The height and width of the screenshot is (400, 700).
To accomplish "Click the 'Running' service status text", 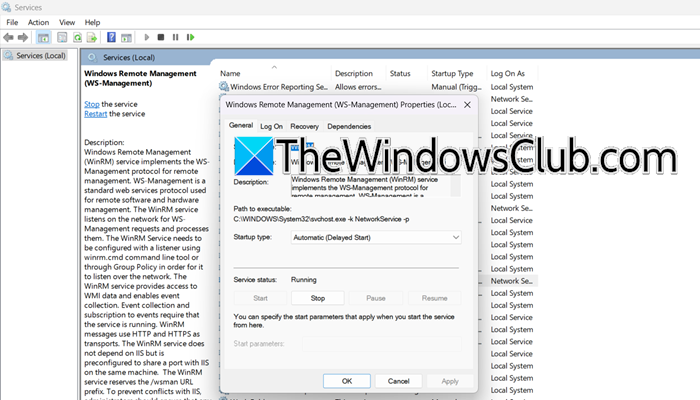I will [x=304, y=280].
